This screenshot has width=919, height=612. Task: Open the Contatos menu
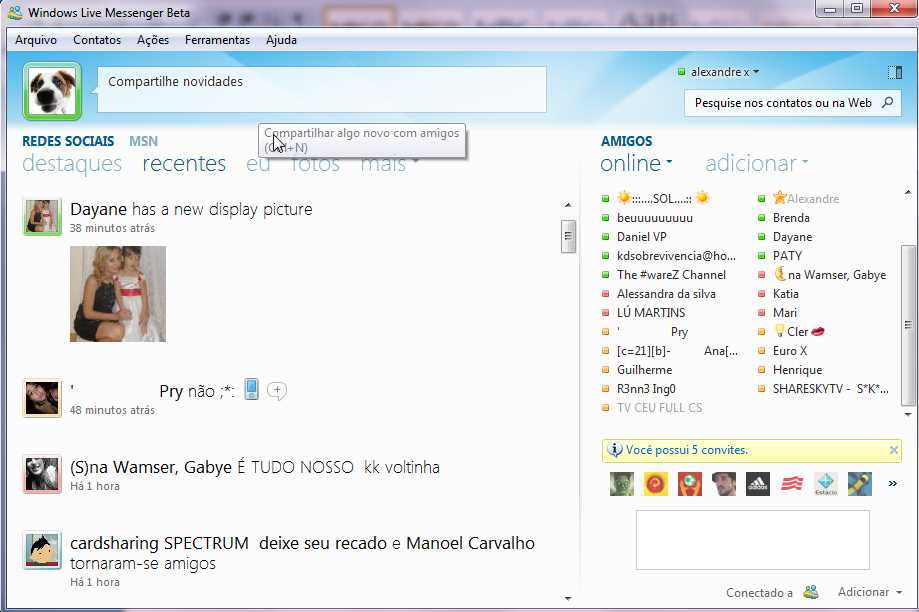[x=97, y=40]
